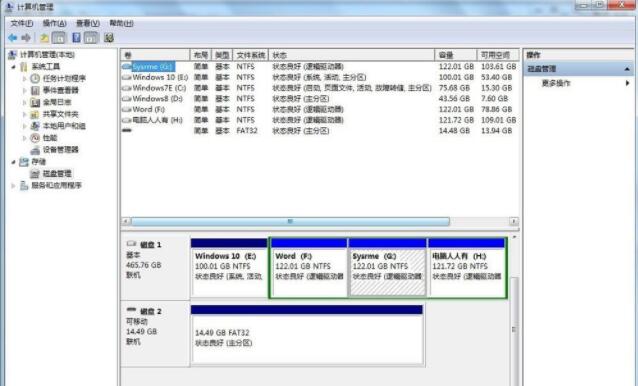Click the disk icon next to 磁盘 1

pos(131,244)
